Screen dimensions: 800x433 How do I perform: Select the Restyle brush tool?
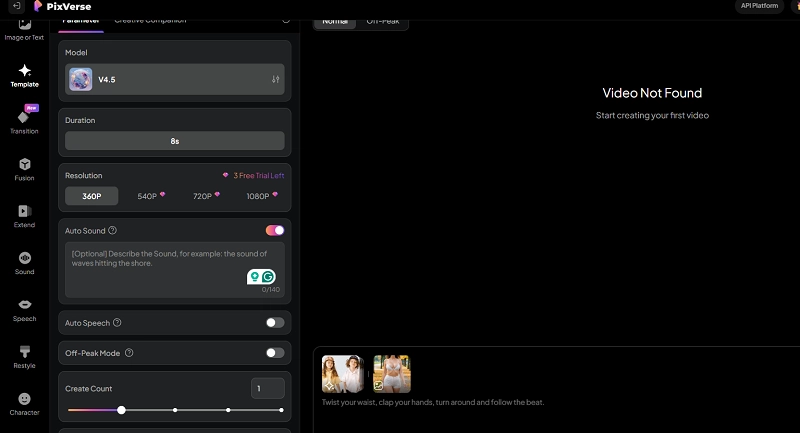(x=24, y=357)
